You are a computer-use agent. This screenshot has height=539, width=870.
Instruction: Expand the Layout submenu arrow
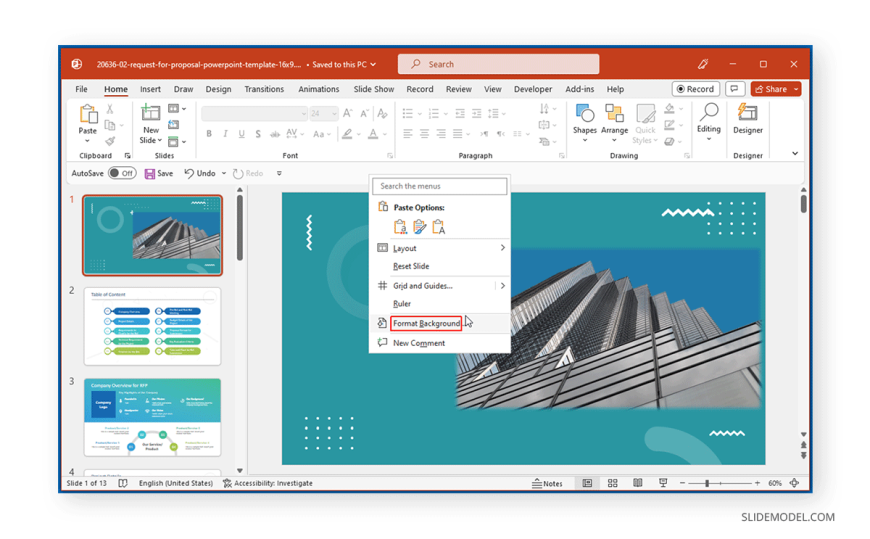point(502,248)
